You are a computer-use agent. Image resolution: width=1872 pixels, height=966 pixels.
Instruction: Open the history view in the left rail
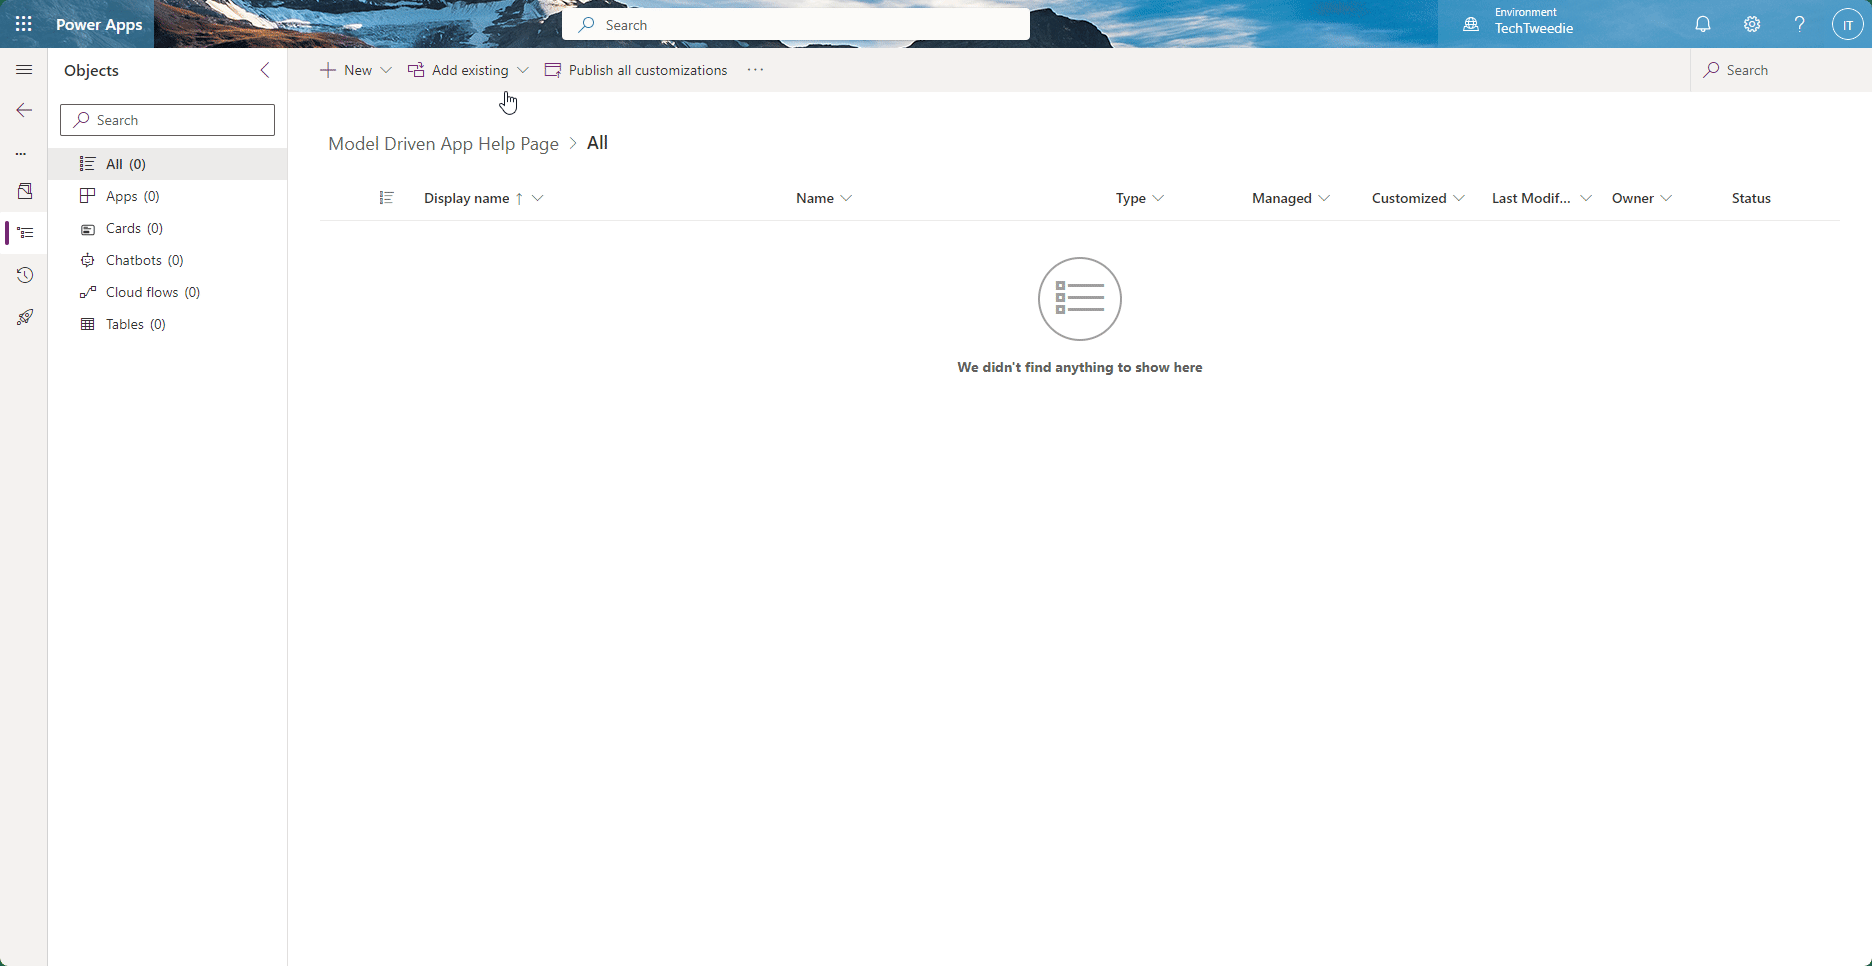pyautogui.click(x=24, y=275)
